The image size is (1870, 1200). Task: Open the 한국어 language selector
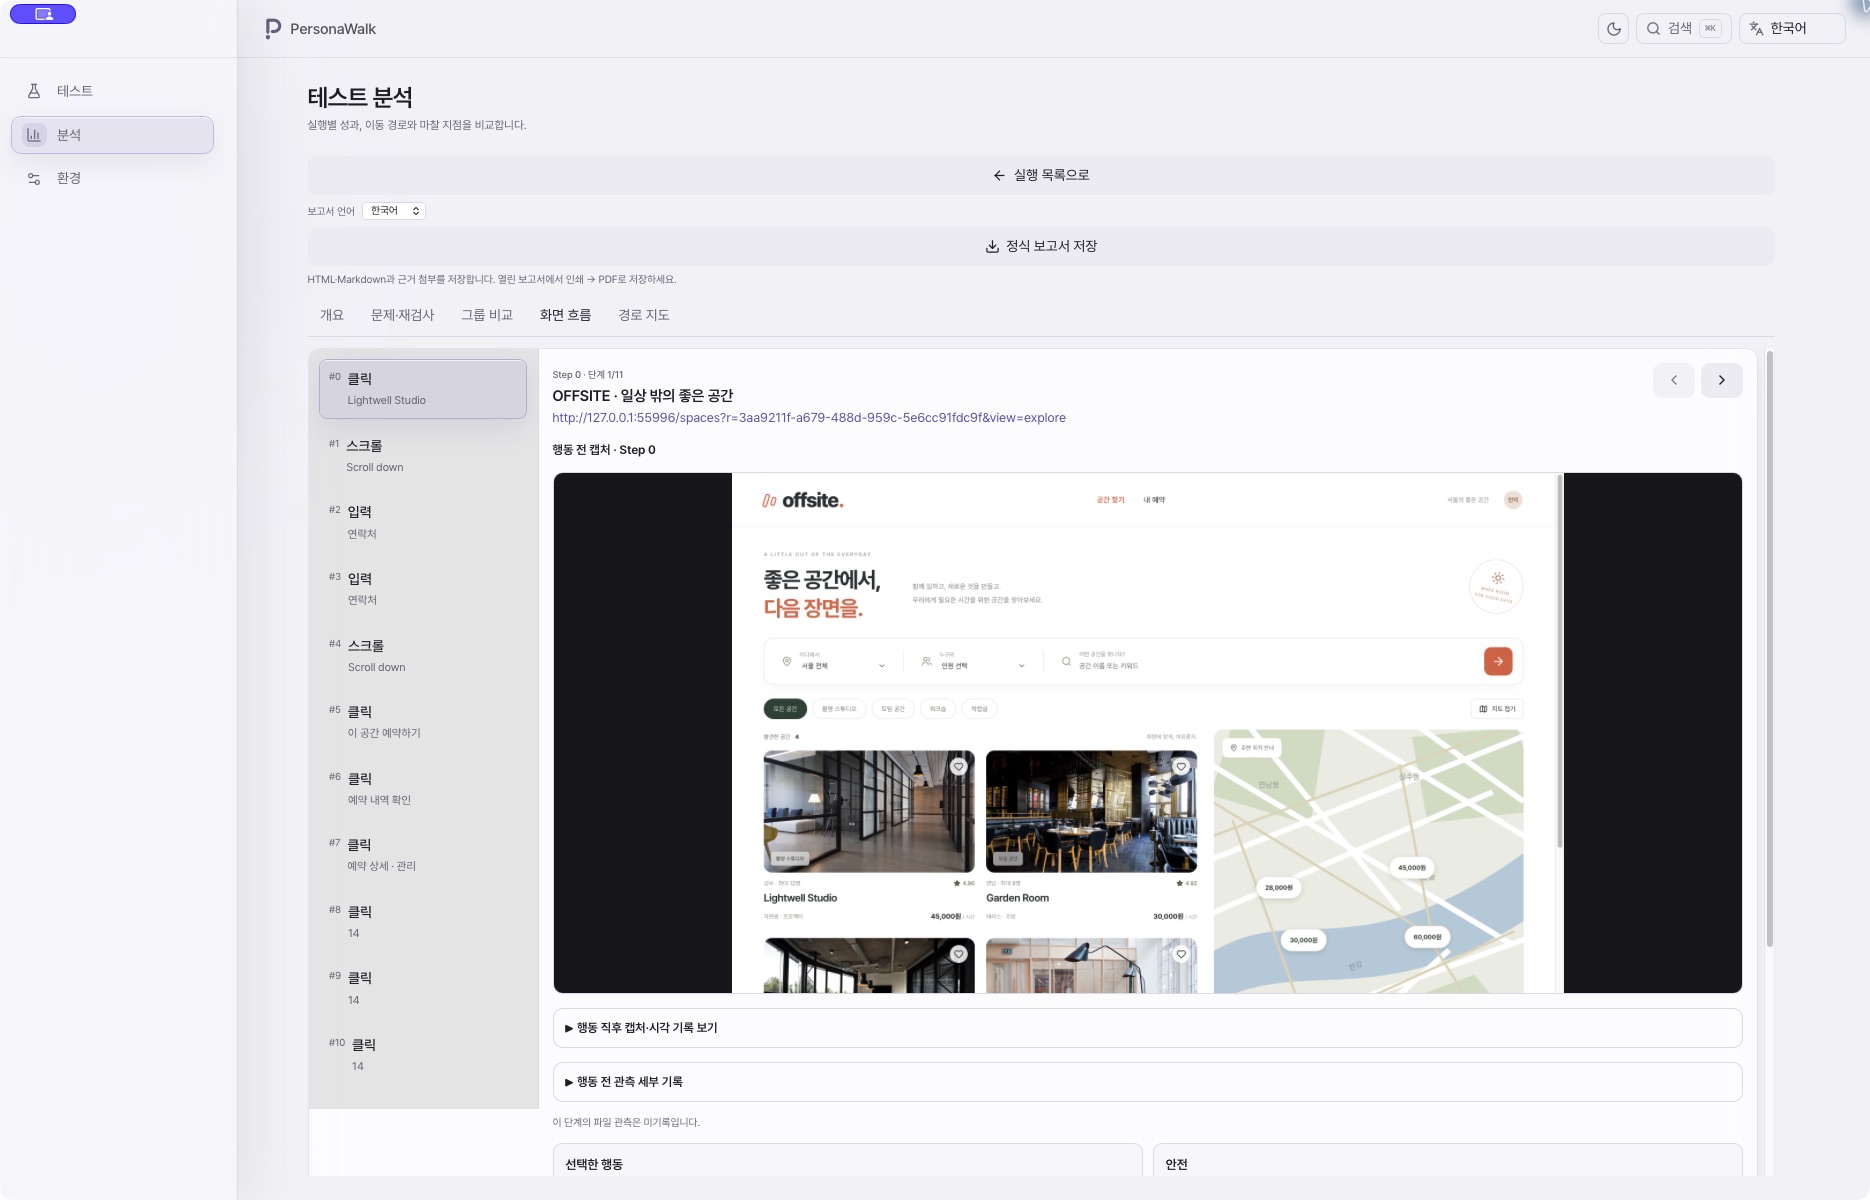(1792, 29)
